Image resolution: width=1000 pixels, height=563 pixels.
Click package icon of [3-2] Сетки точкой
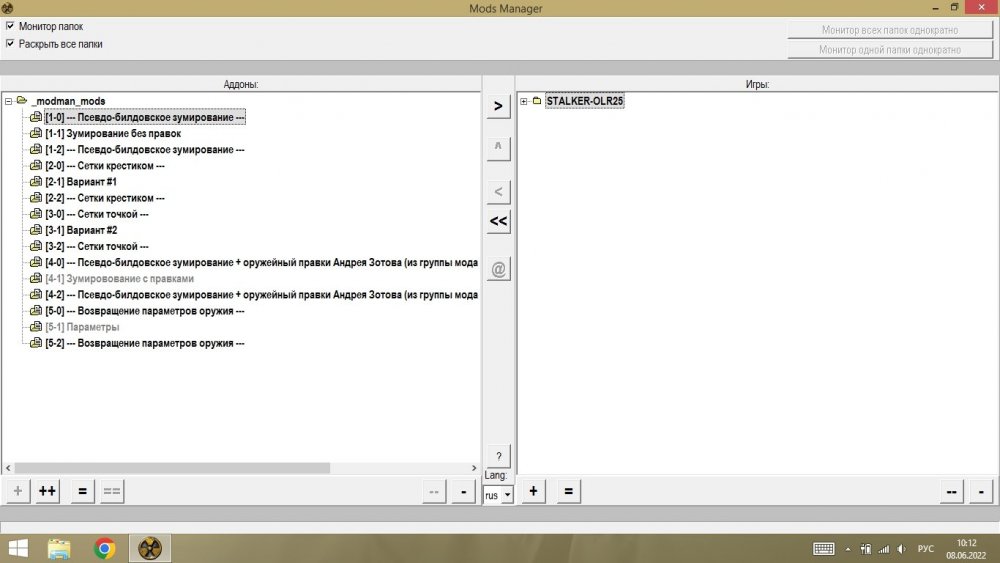[36, 246]
